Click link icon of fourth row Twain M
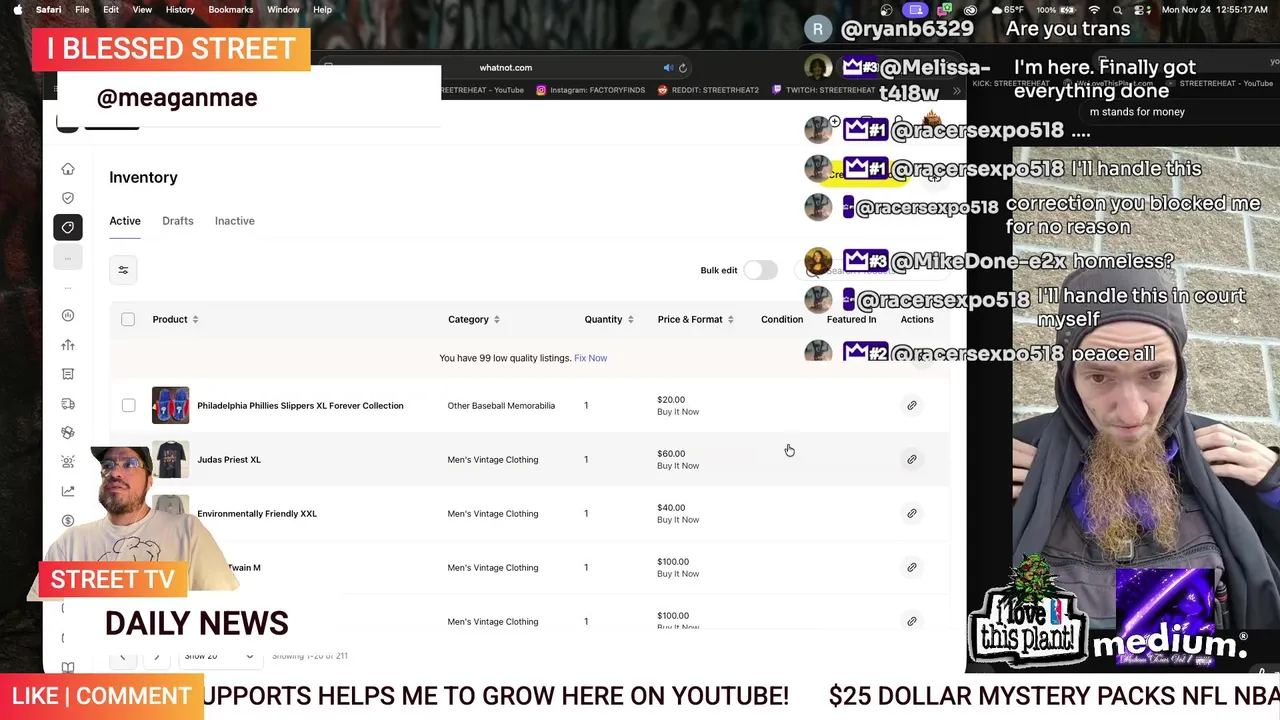This screenshot has height=720, width=1280. point(912,568)
